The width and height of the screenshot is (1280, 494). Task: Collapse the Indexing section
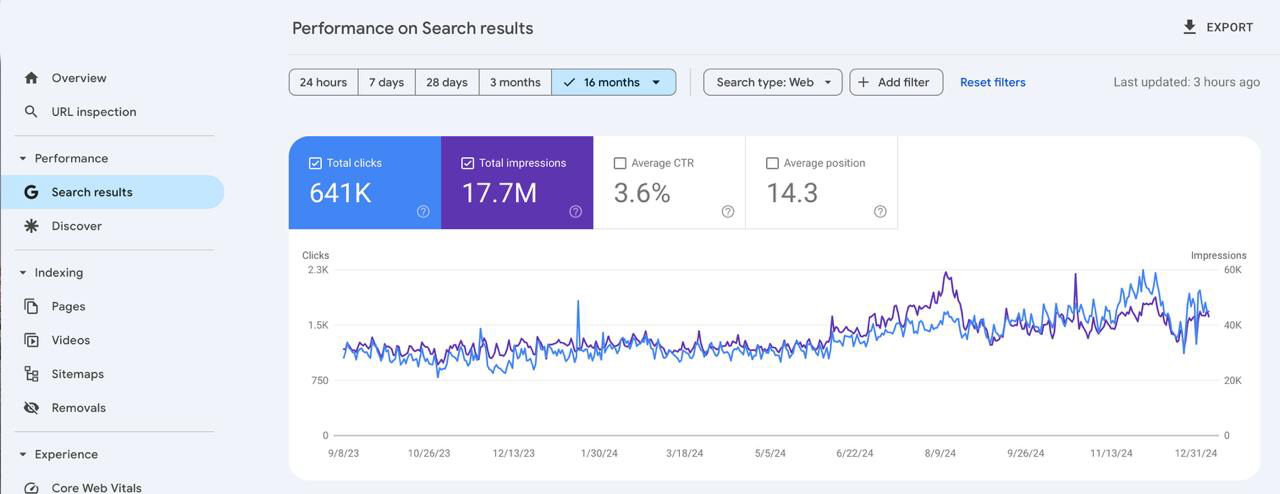tap(23, 273)
